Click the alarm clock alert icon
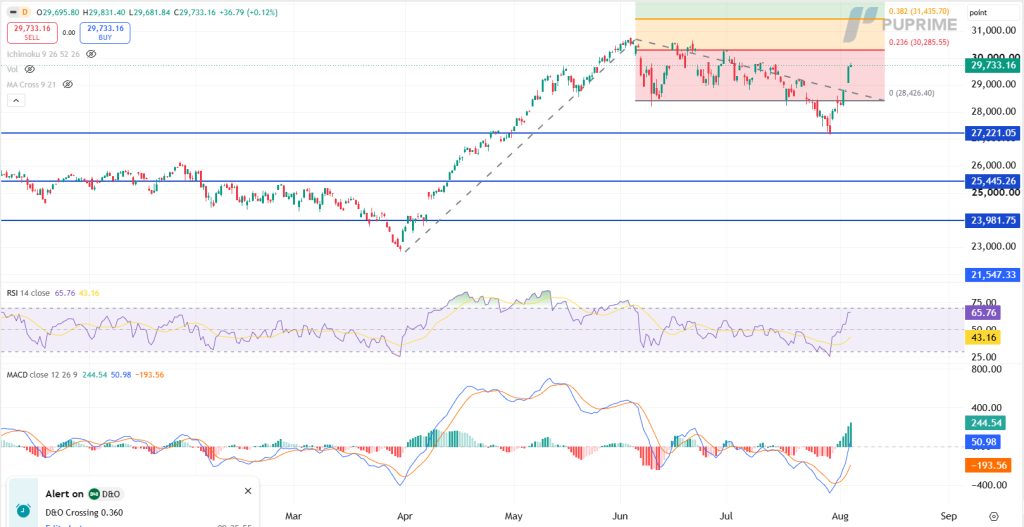 [24, 510]
